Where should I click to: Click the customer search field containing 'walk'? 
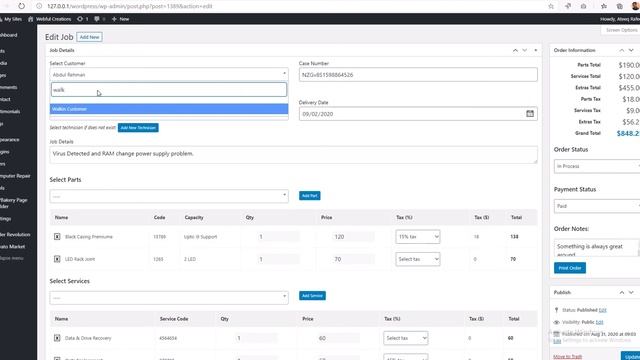coord(169,90)
